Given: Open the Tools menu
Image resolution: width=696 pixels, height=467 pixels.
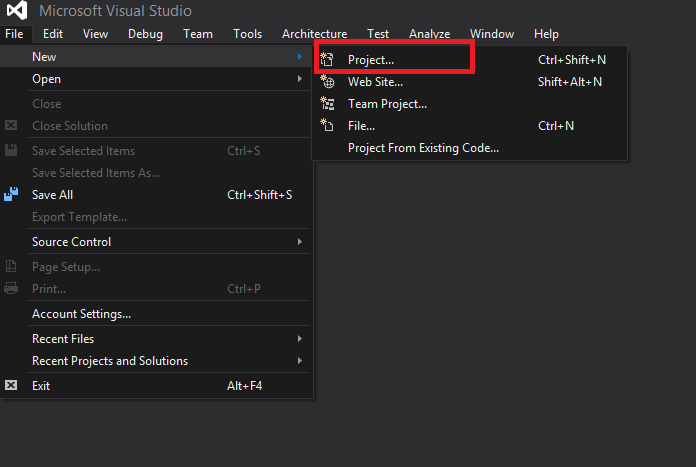Looking at the screenshot, I should tap(248, 34).
